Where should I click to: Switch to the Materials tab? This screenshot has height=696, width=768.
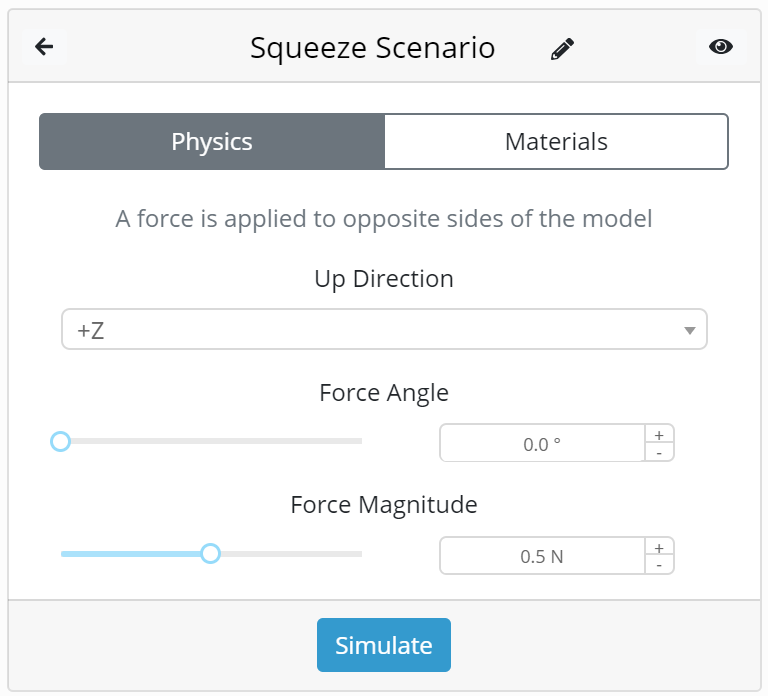coord(556,142)
